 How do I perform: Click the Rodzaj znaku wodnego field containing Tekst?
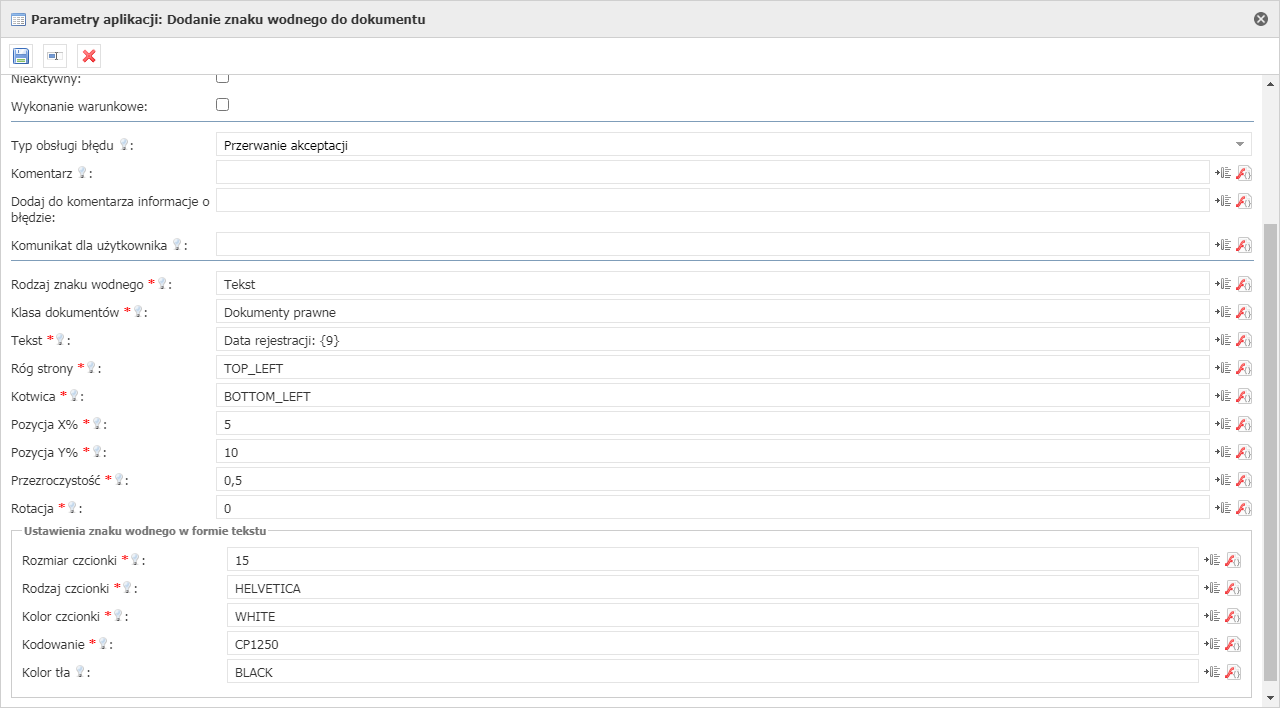[x=713, y=284]
